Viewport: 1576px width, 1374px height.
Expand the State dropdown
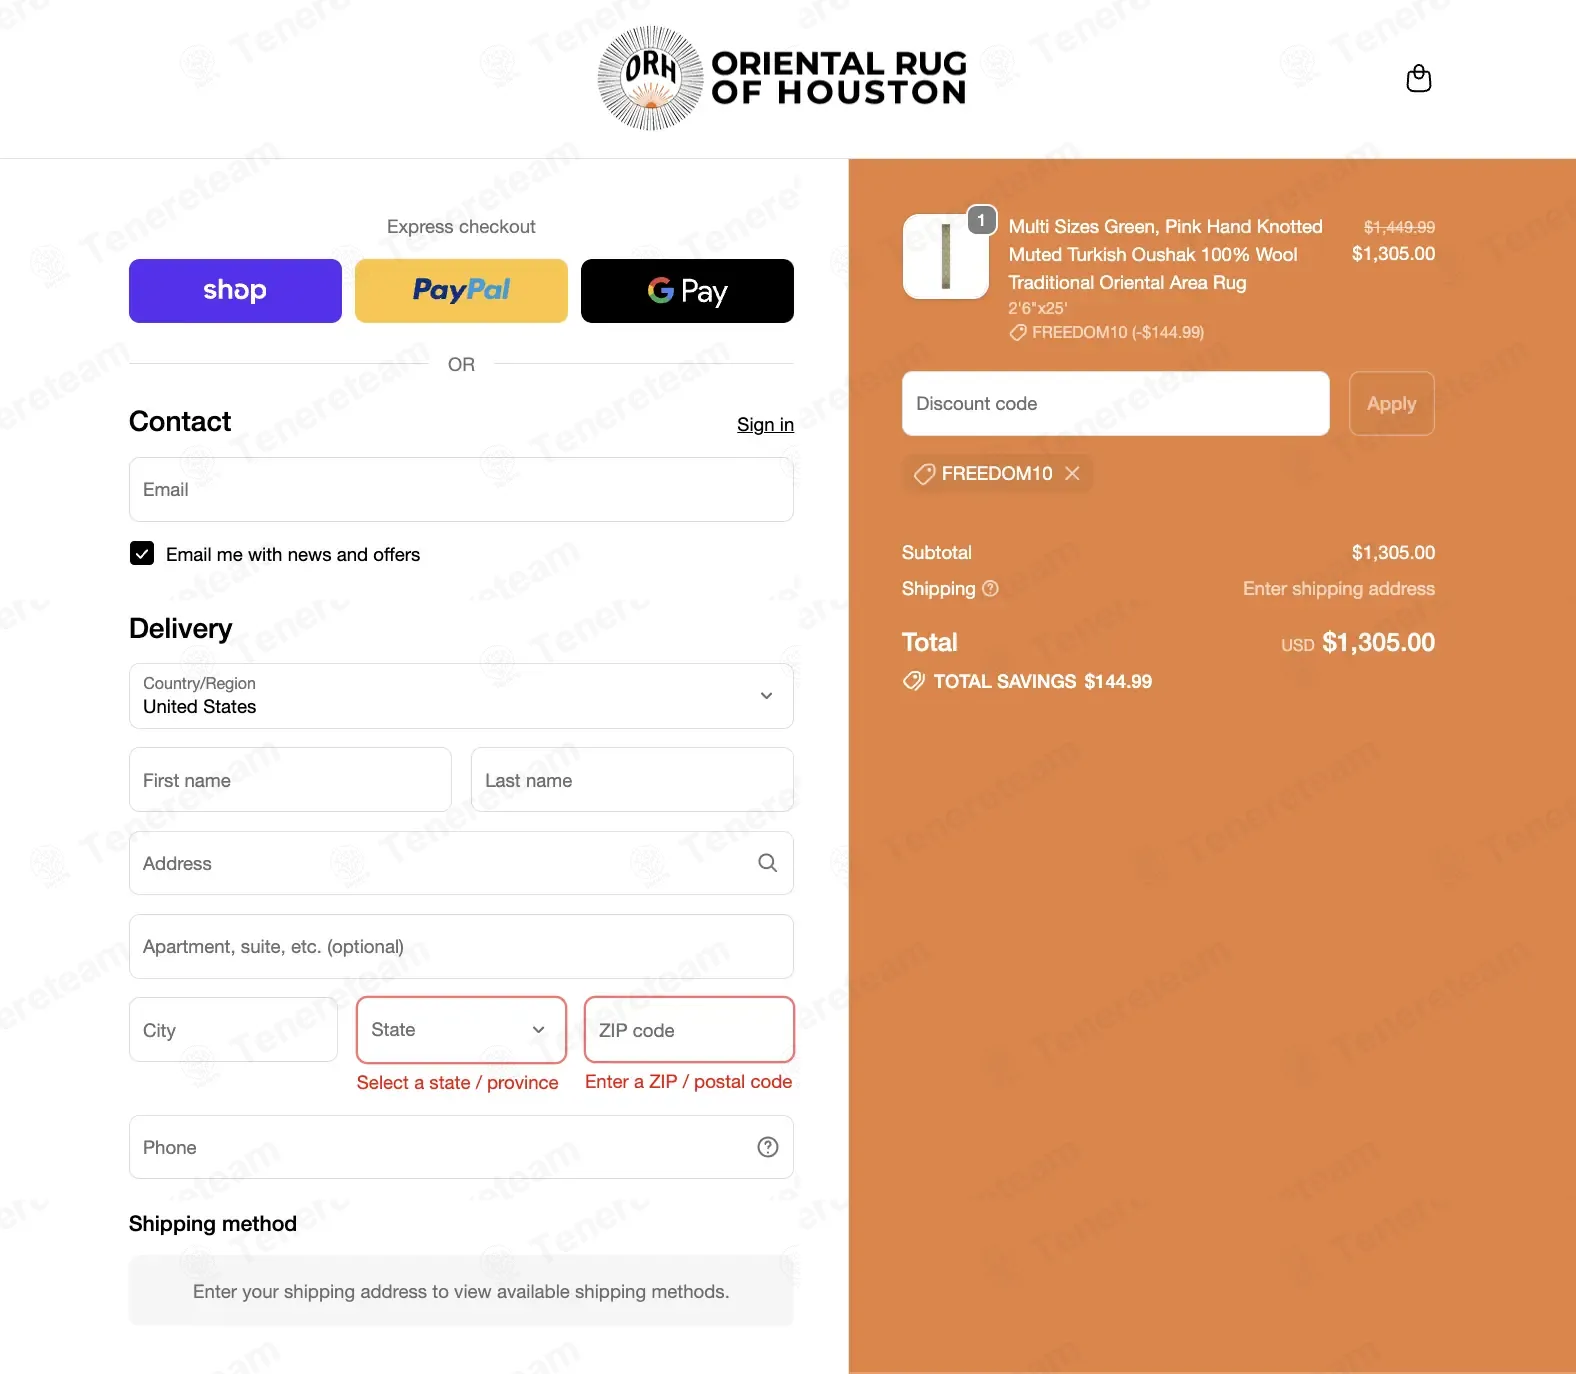[x=461, y=1030]
